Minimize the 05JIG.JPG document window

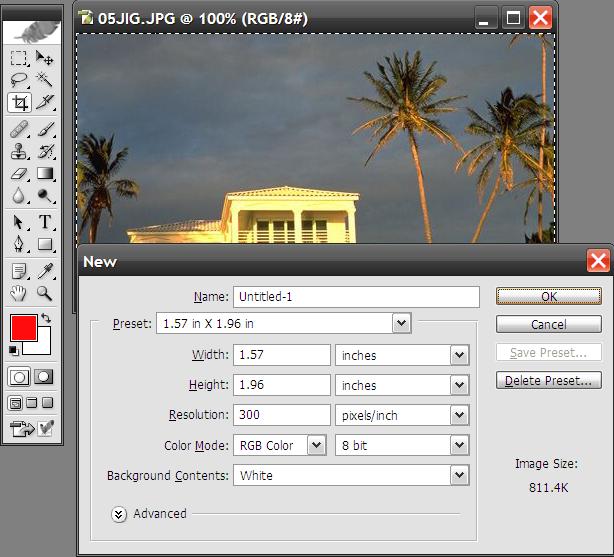pos(485,18)
